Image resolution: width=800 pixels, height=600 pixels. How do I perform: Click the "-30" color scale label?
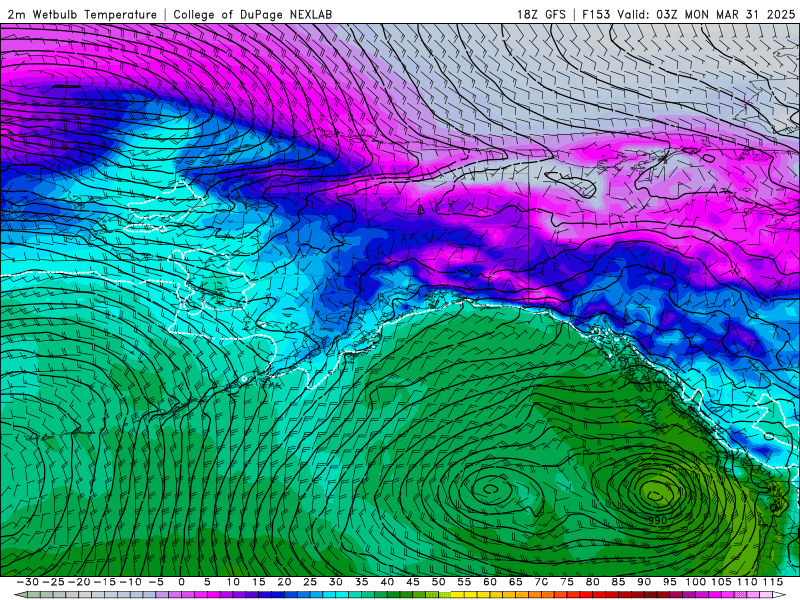pyautogui.click(x=28, y=582)
